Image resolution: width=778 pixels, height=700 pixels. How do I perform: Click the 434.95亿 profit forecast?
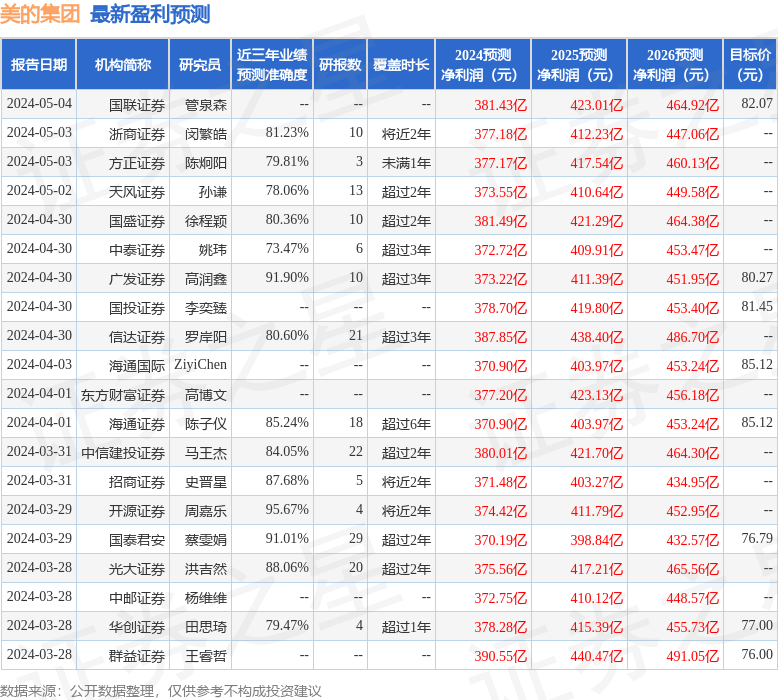coord(693,482)
